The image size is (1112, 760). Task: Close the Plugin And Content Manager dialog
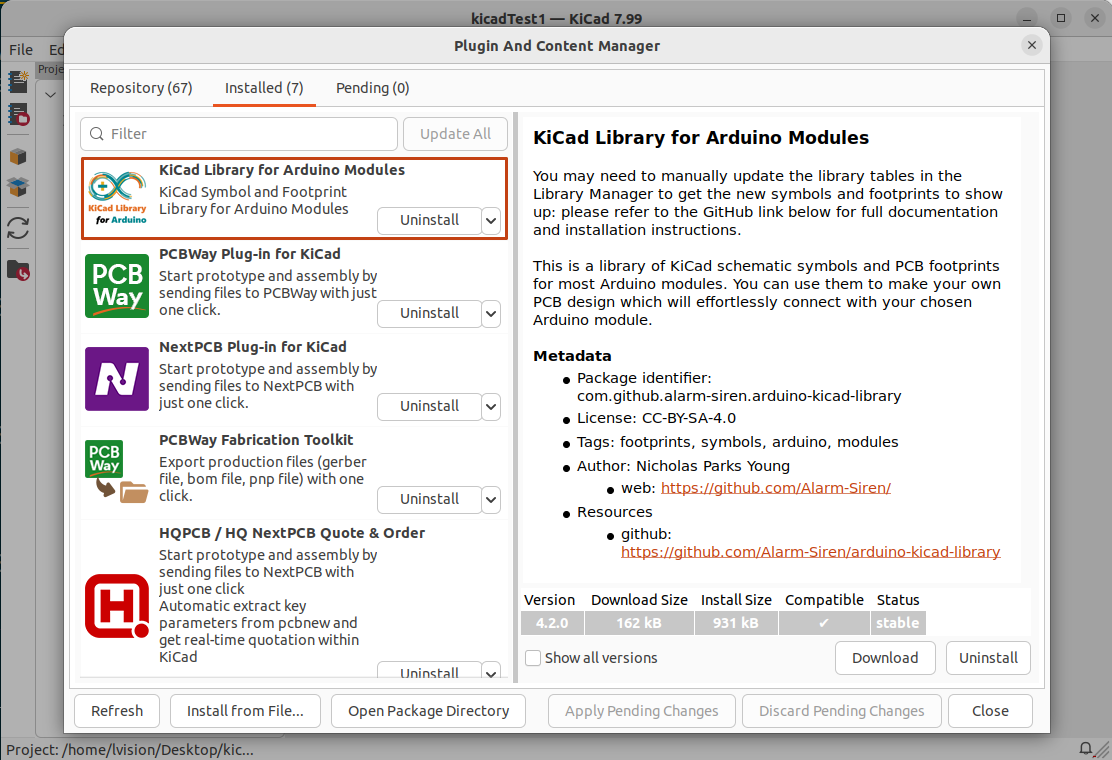[x=1032, y=45]
